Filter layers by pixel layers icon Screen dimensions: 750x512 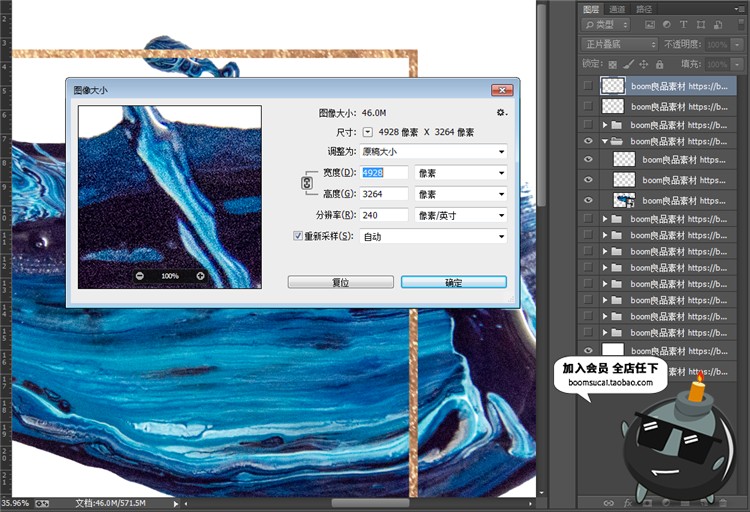point(650,24)
